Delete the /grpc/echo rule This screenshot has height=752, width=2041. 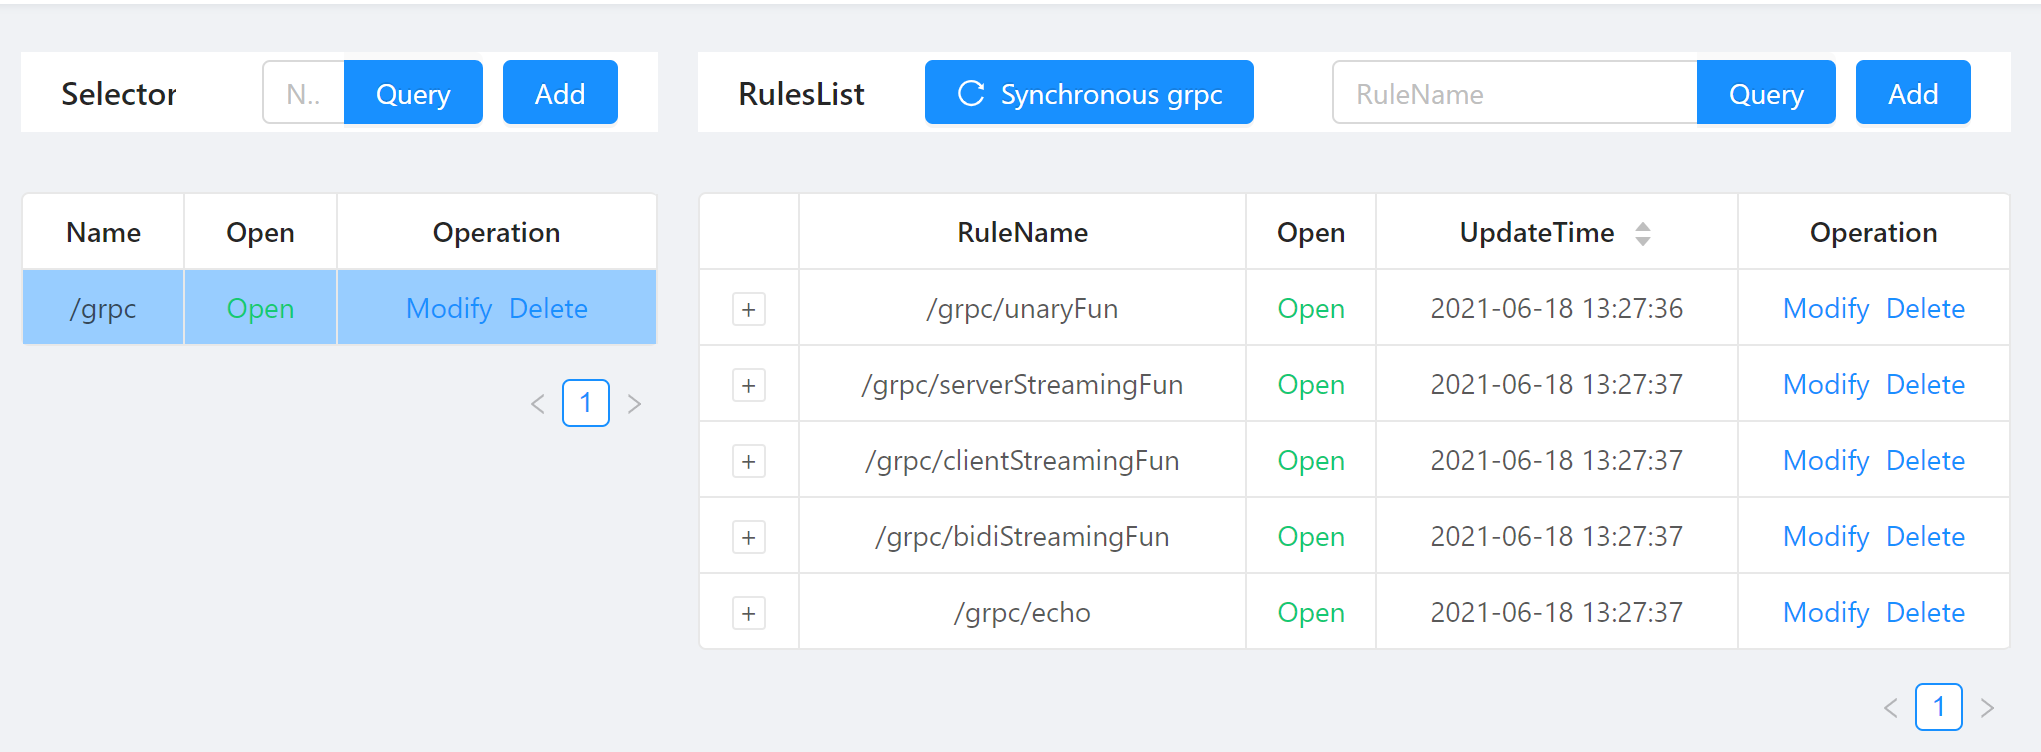pyautogui.click(x=1925, y=613)
